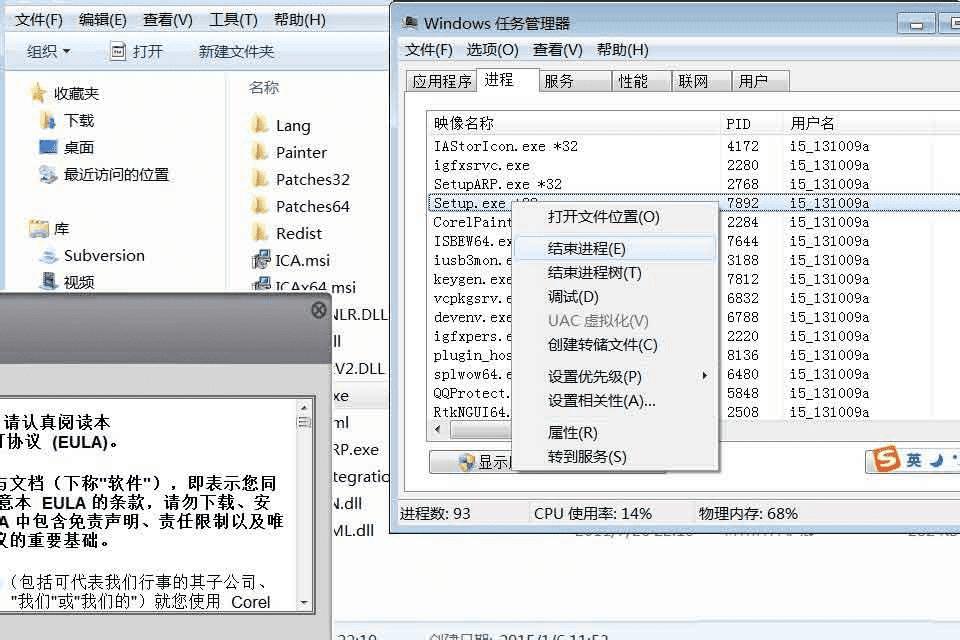
Task: Select the Lang folder icon
Action: click(x=260, y=125)
